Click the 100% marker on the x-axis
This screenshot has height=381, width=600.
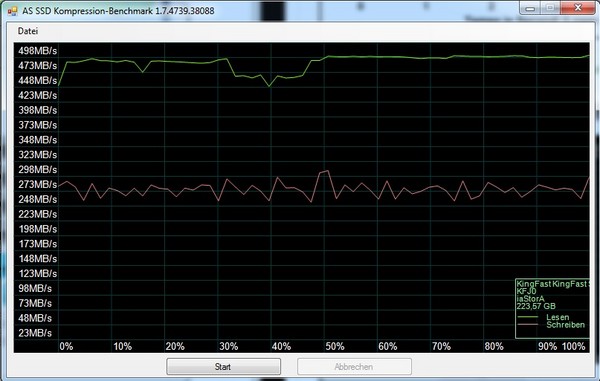coord(573,347)
